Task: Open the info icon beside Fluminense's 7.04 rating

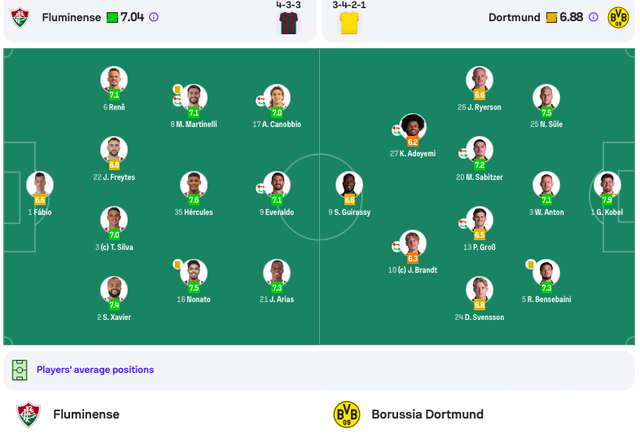Action: [x=154, y=17]
